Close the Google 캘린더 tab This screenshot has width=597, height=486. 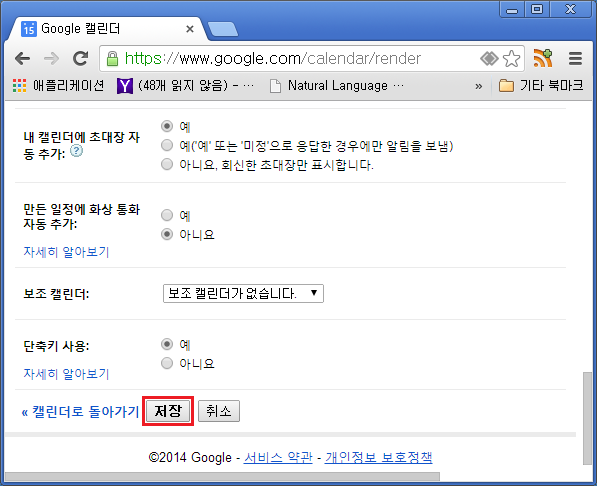pos(190,29)
